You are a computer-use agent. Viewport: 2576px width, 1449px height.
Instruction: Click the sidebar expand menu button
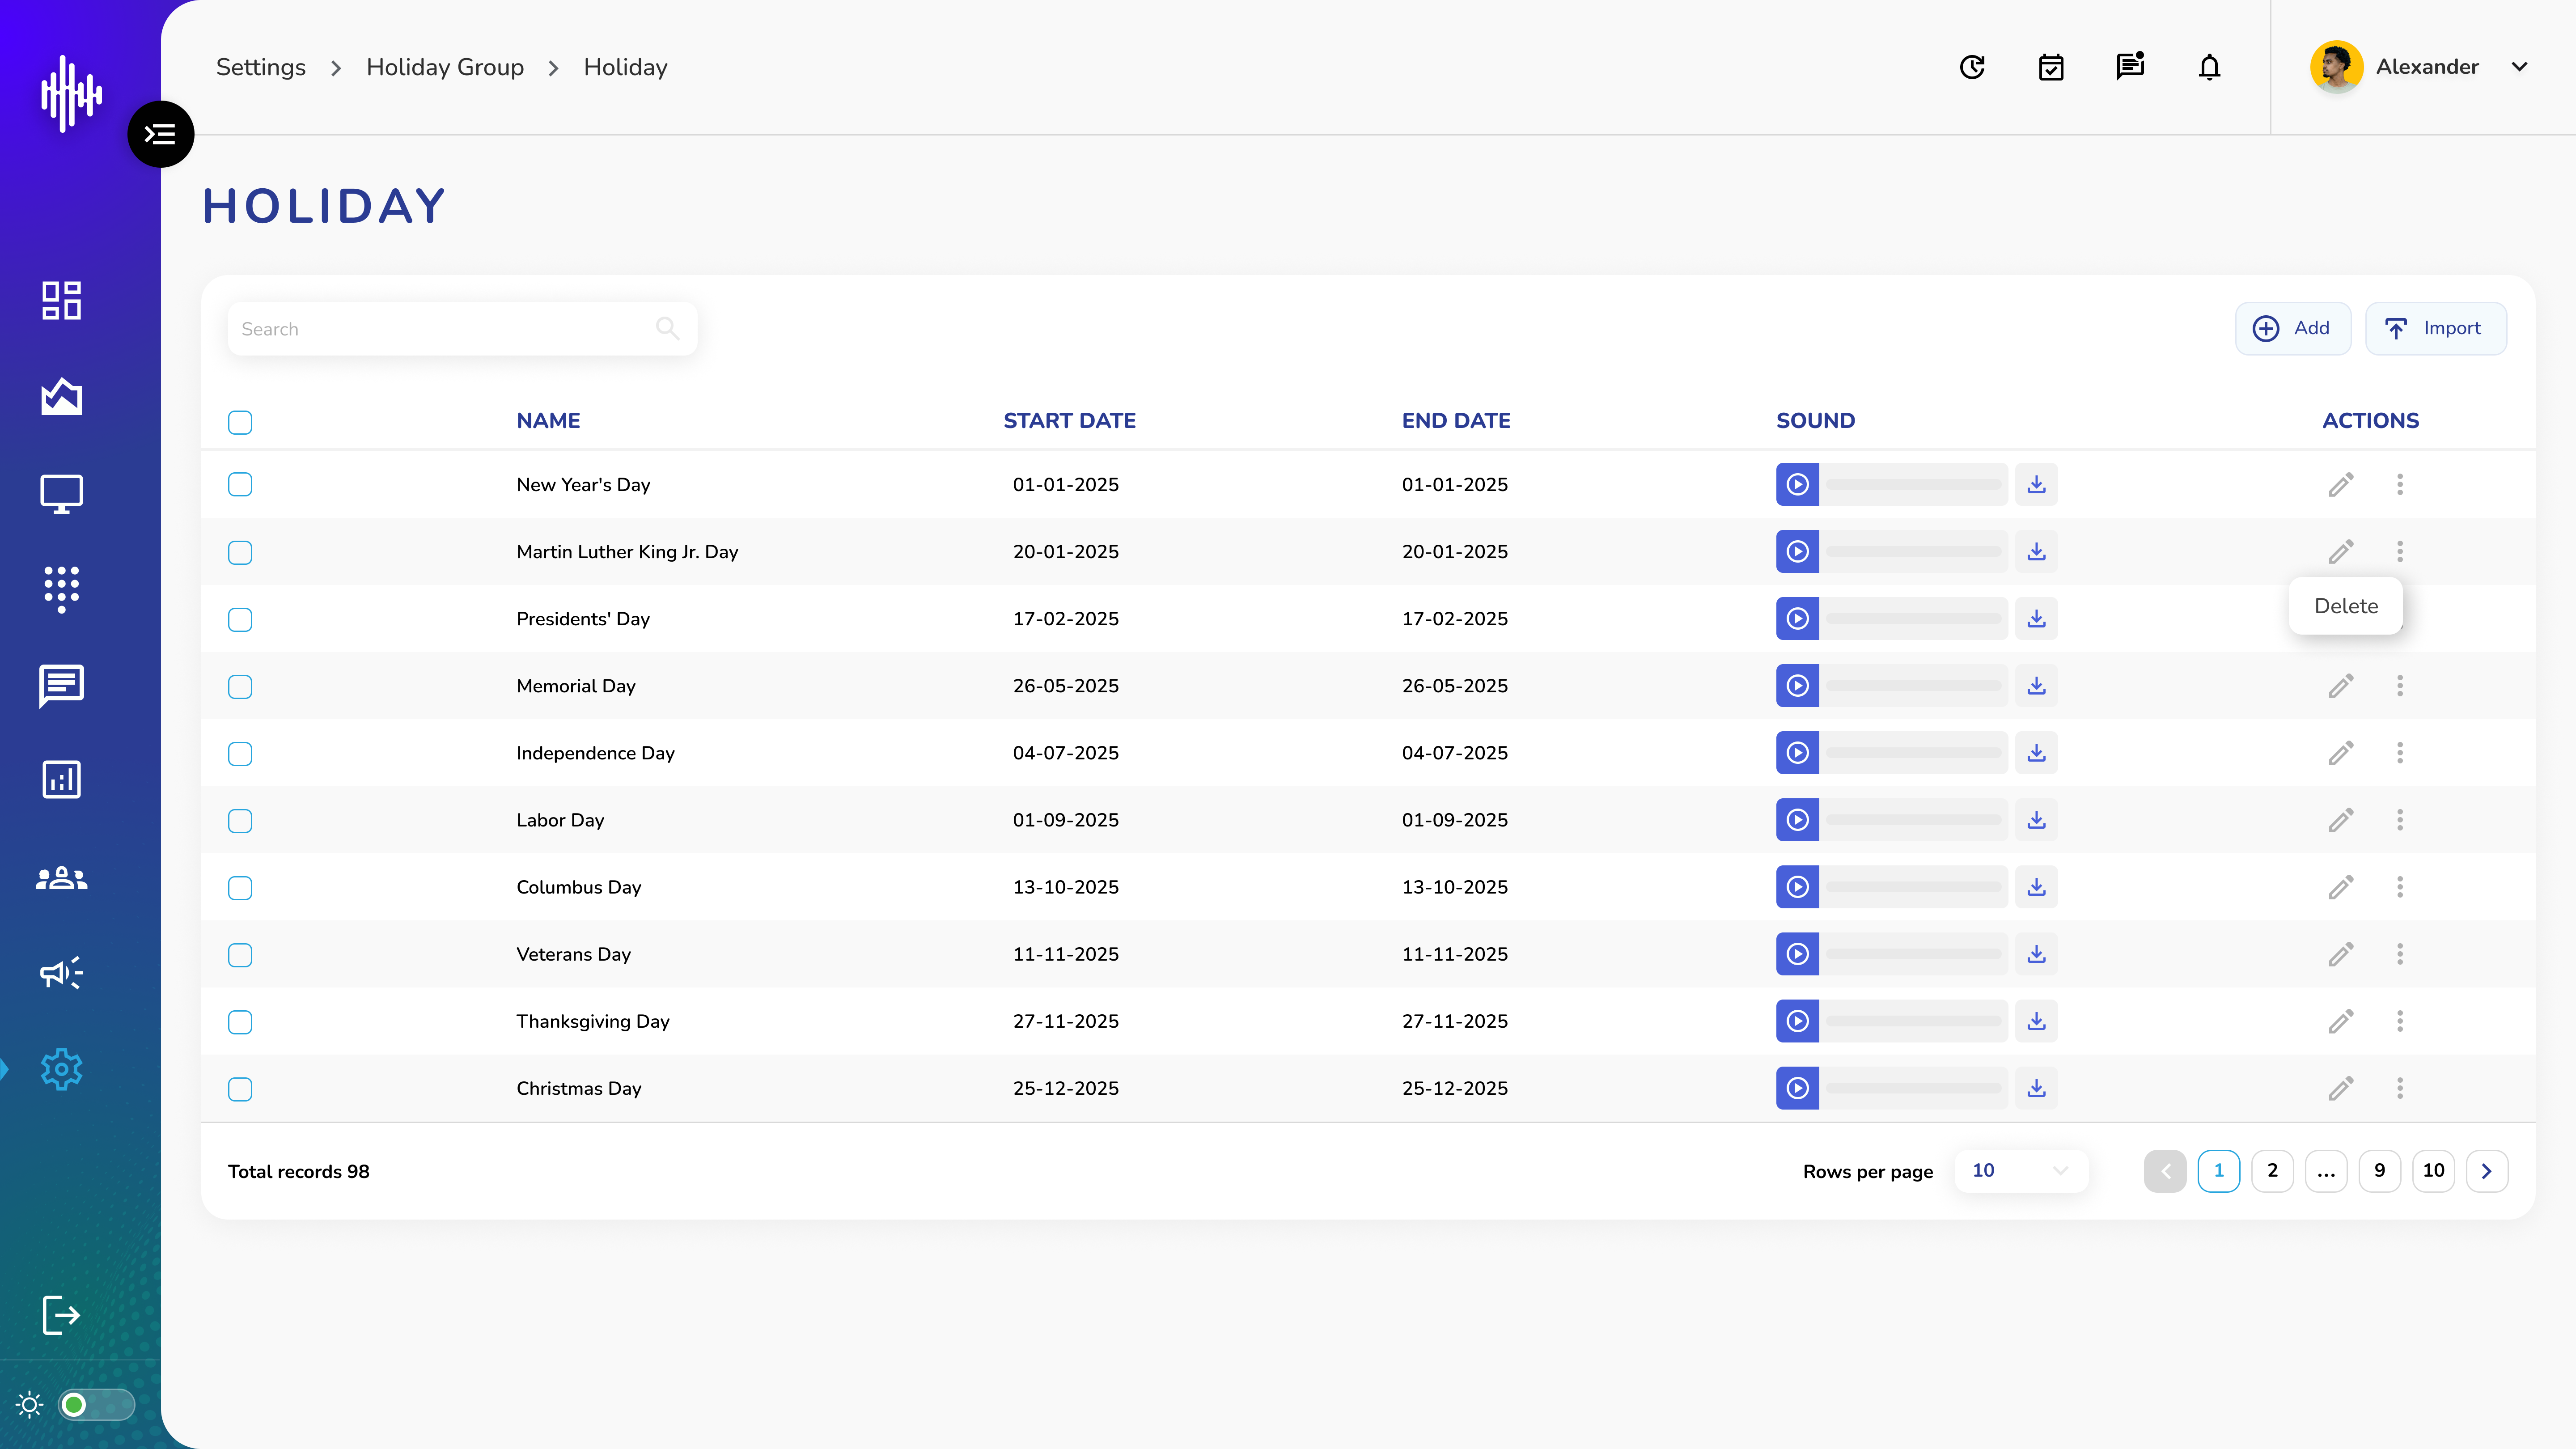pyautogui.click(x=161, y=134)
